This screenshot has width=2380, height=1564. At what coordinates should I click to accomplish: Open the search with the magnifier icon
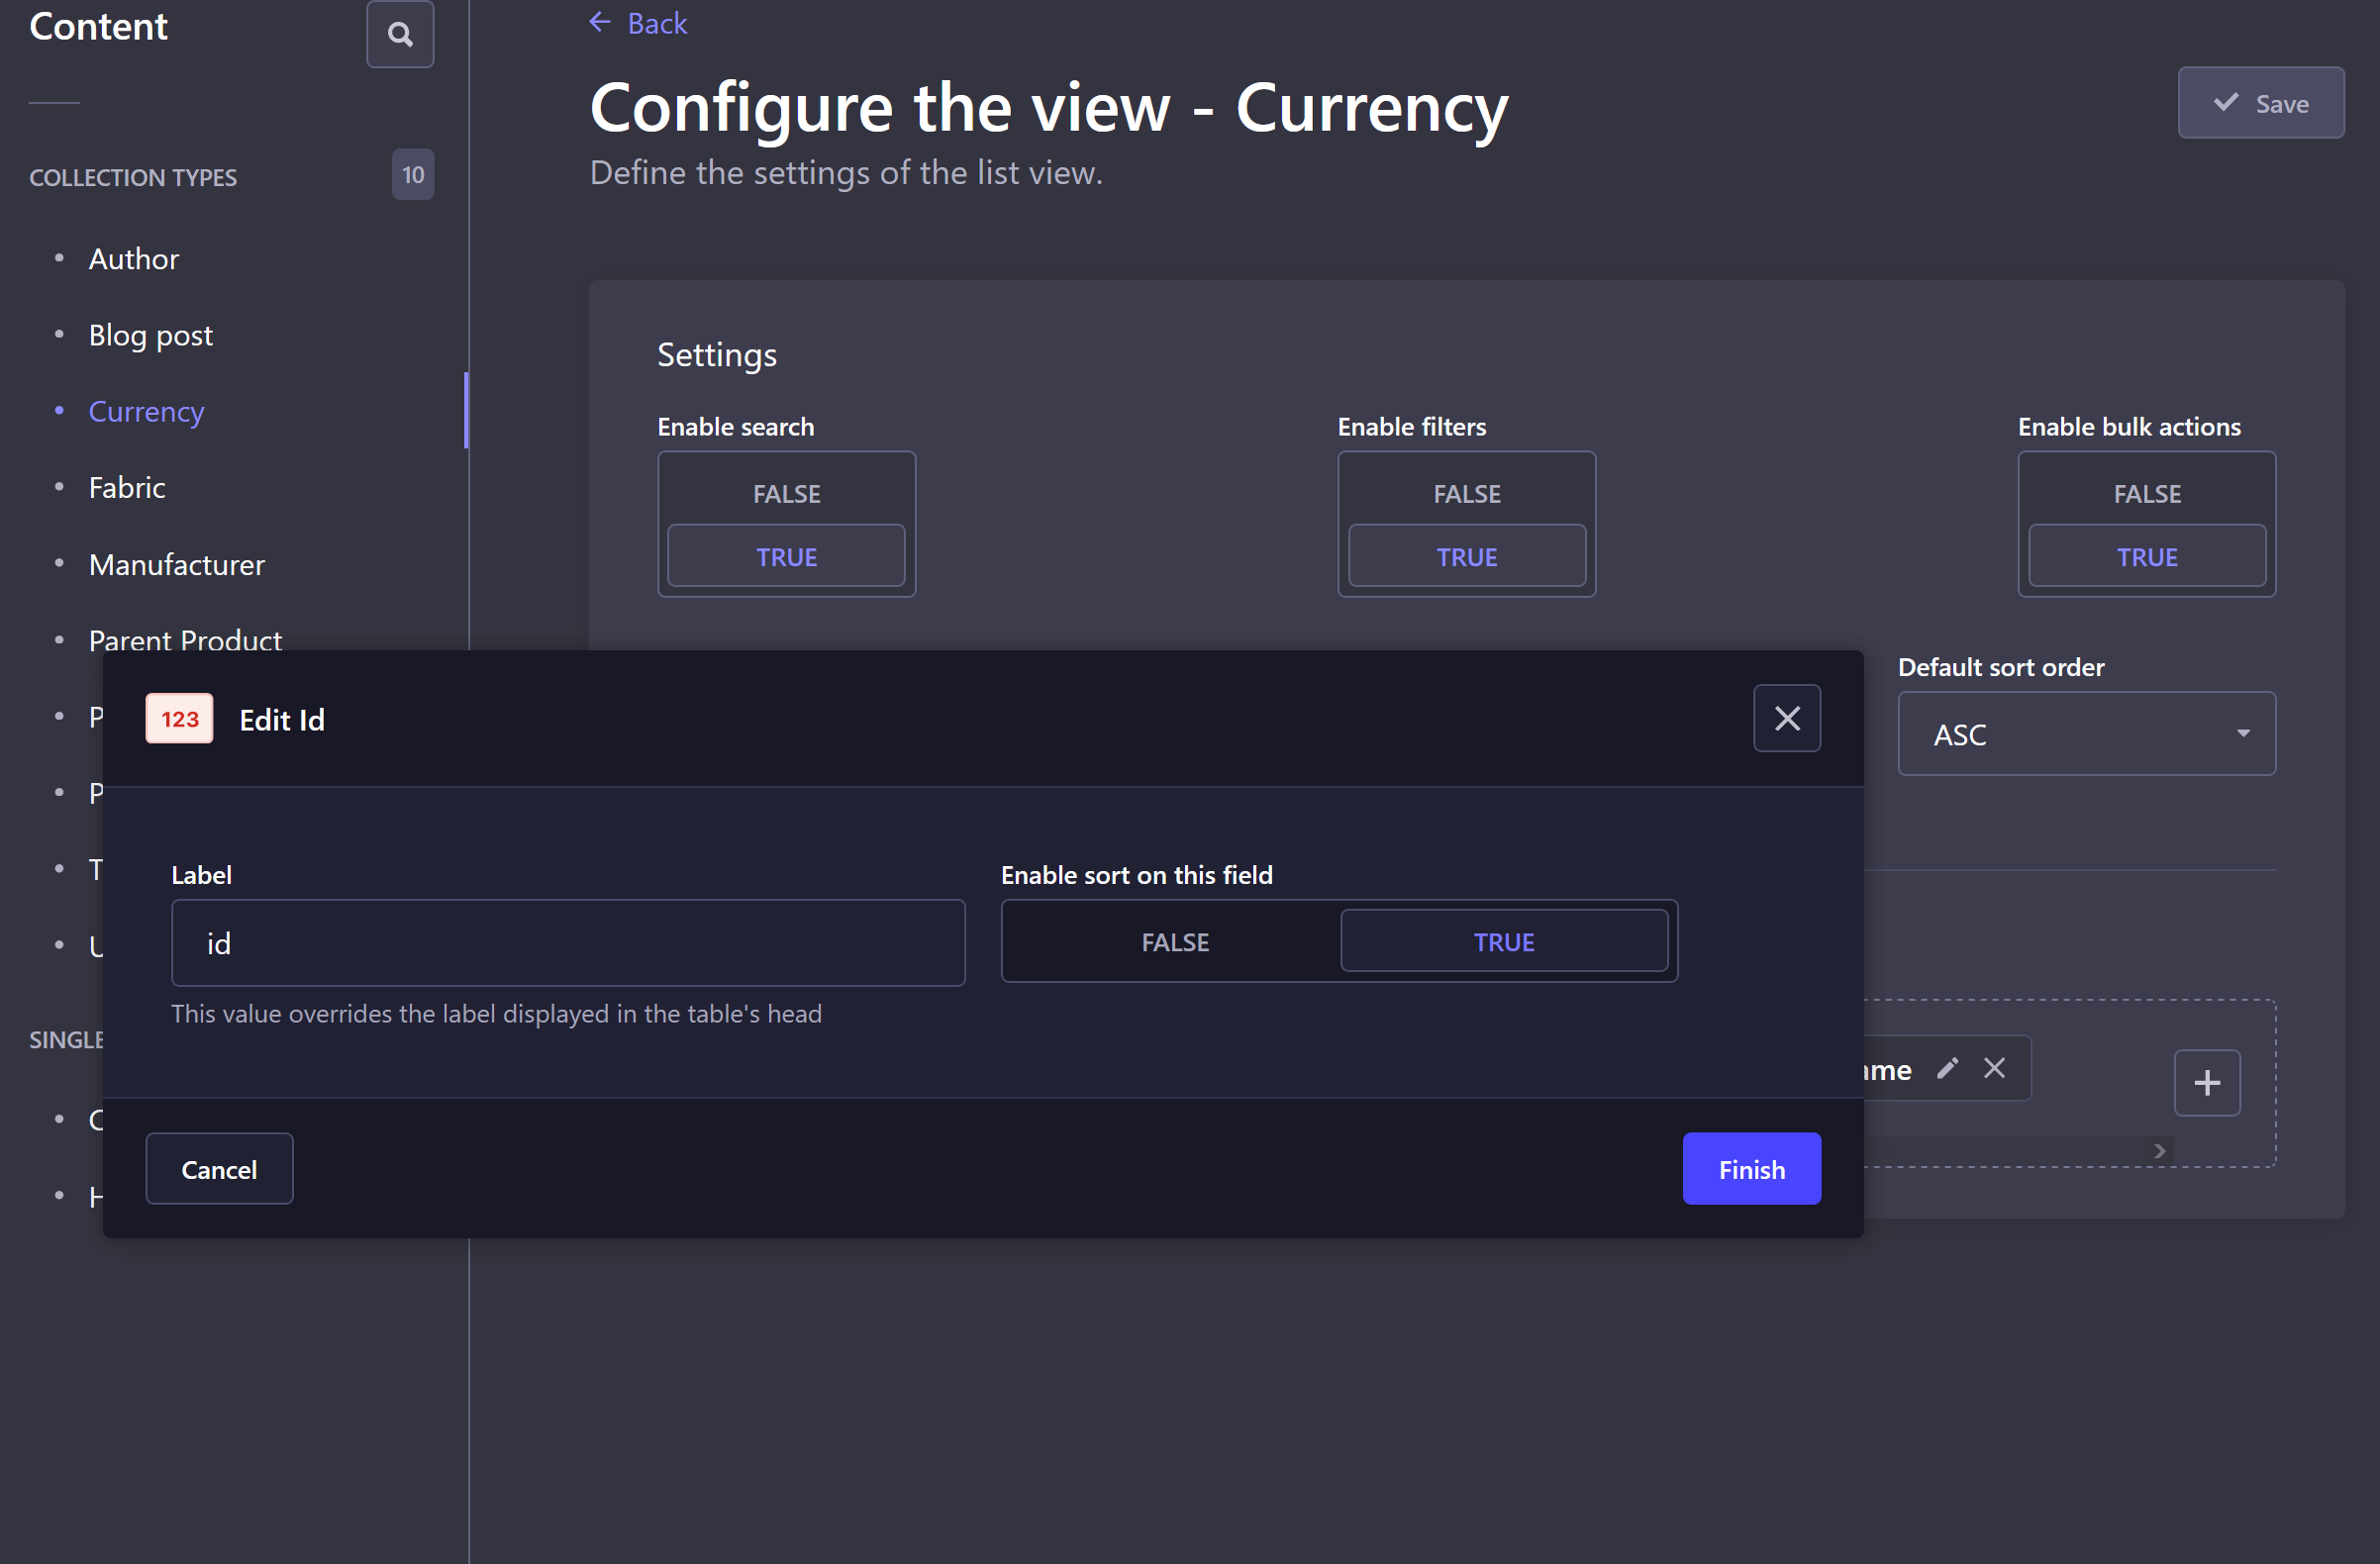pos(399,33)
